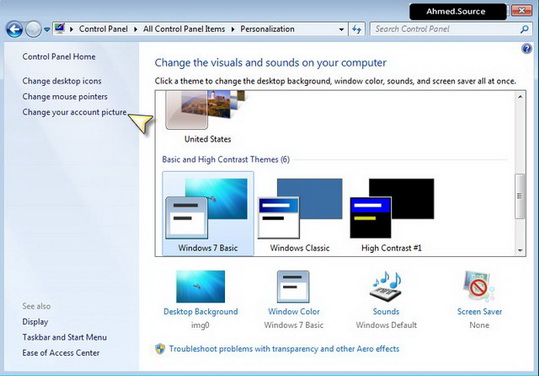
Task: Expand the arrow after Control Panel breadcrumb
Action: pos(135,29)
